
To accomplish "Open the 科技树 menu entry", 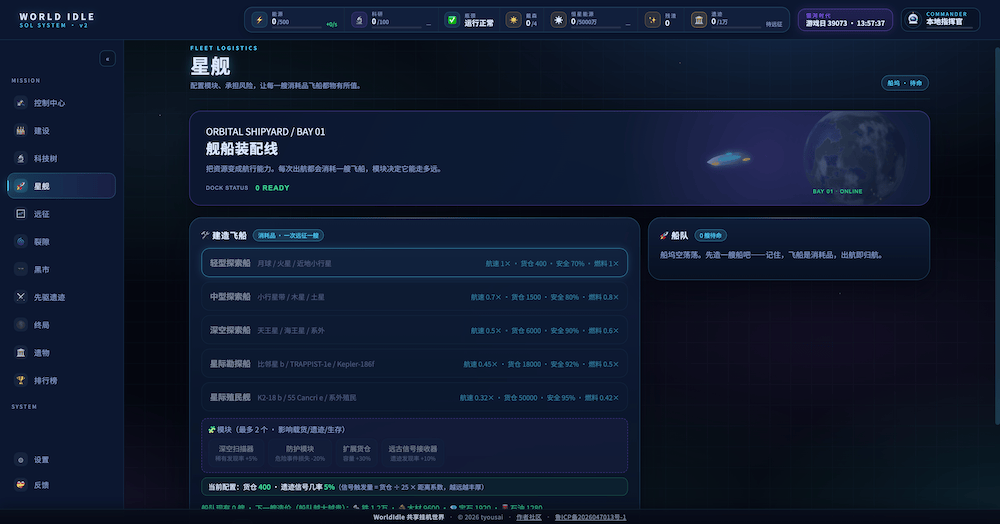I will (x=61, y=158).
